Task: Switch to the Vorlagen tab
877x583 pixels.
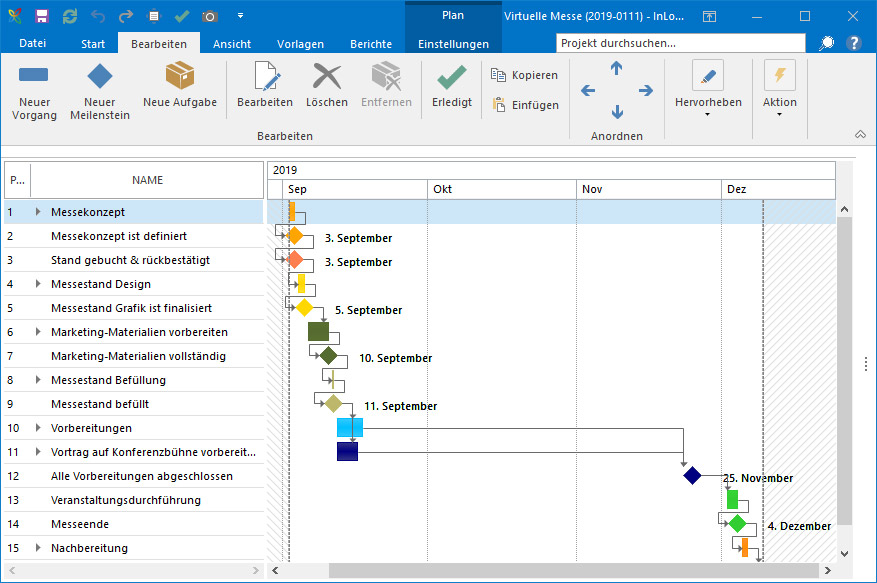Action: tap(300, 44)
